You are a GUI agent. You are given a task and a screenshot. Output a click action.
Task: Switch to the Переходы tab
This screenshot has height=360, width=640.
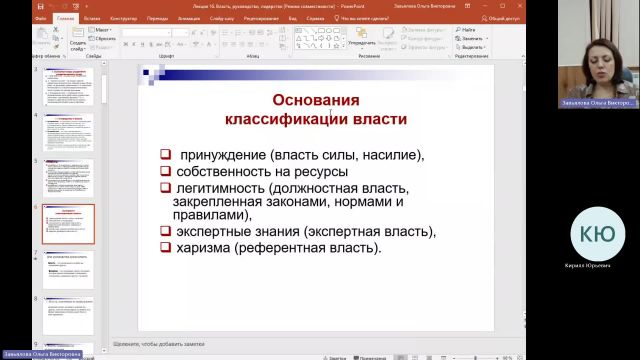coord(157,18)
